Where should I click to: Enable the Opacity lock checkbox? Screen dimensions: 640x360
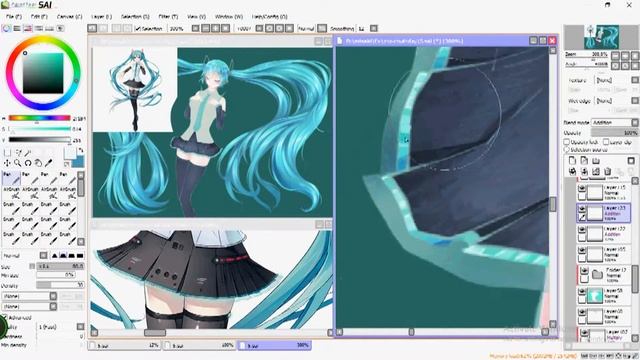pos(567,142)
